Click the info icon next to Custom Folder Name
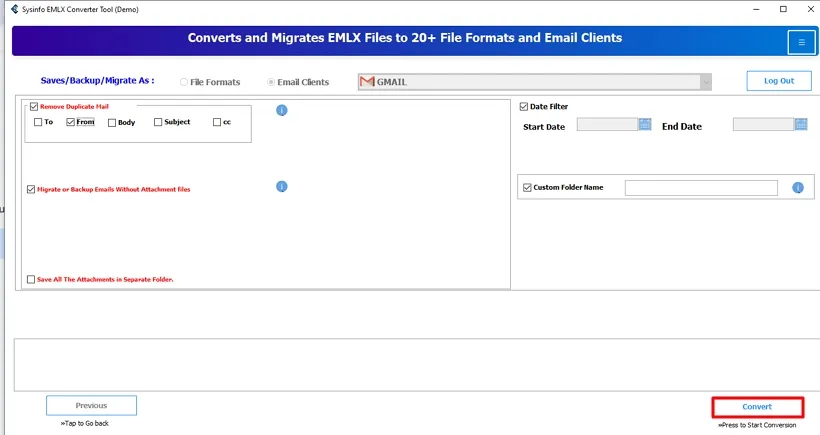The width and height of the screenshot is (820, 435). [798, 187]
